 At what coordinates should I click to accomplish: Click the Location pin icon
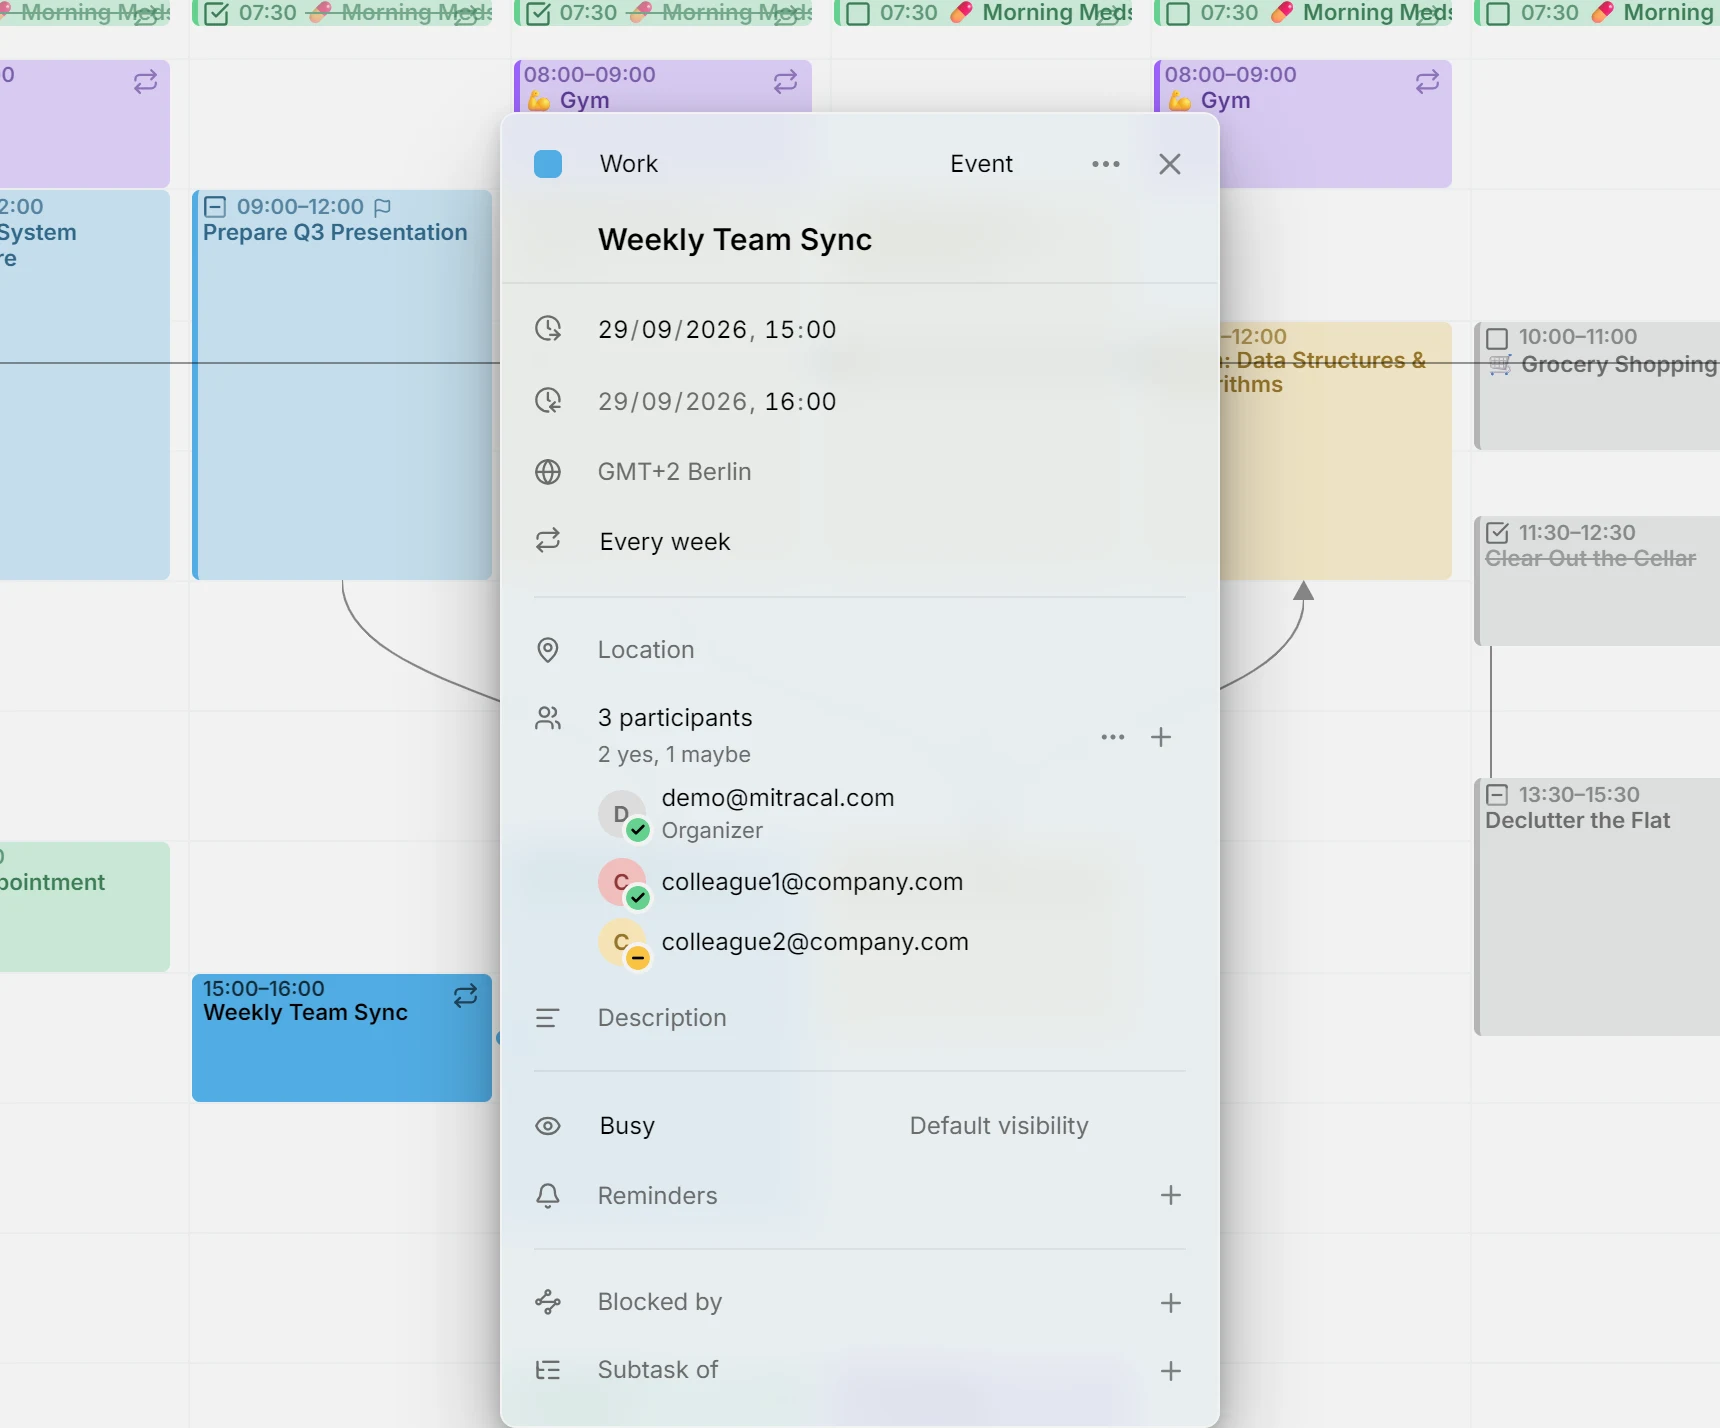pos(548,650)
